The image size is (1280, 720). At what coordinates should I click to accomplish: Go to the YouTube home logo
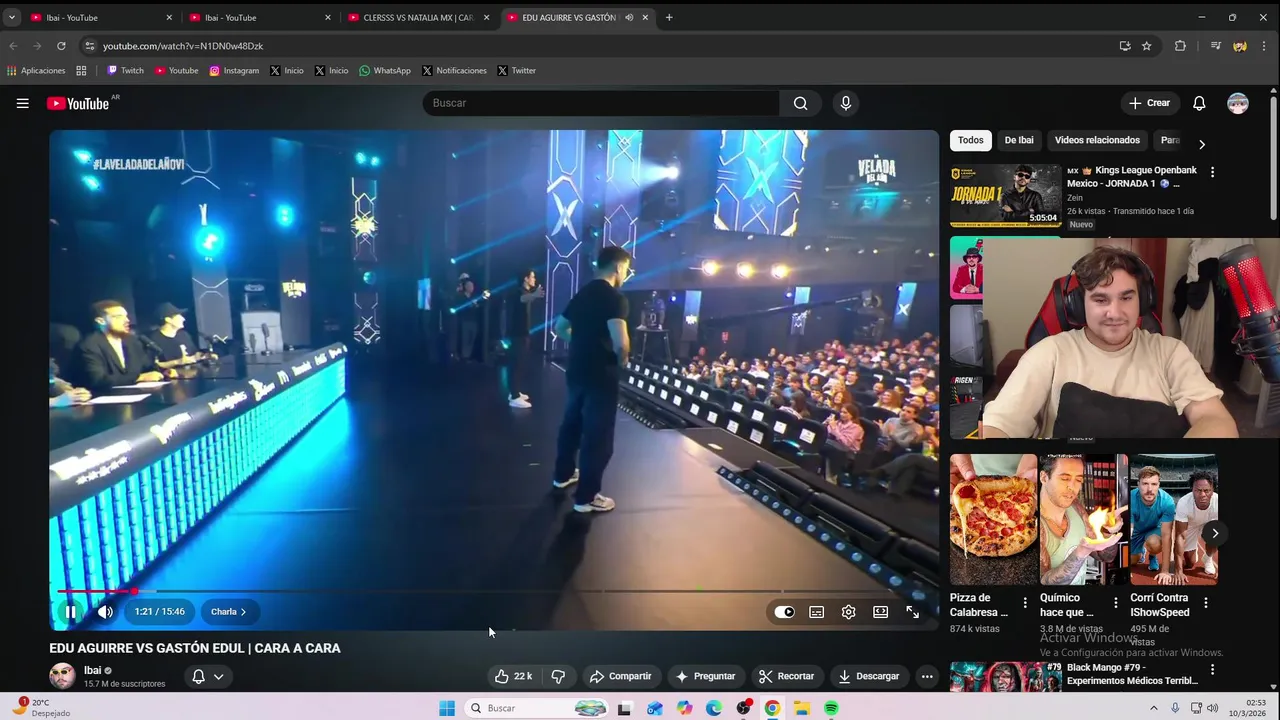[x=77, y=103]
